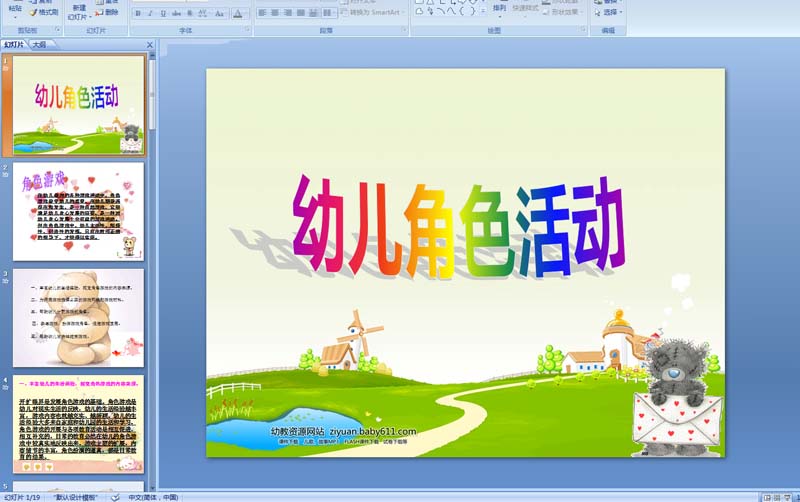Switch to the Outline tab
This screenshot has height=502, width=800.
pyautogui.click(x=39, y=45)
